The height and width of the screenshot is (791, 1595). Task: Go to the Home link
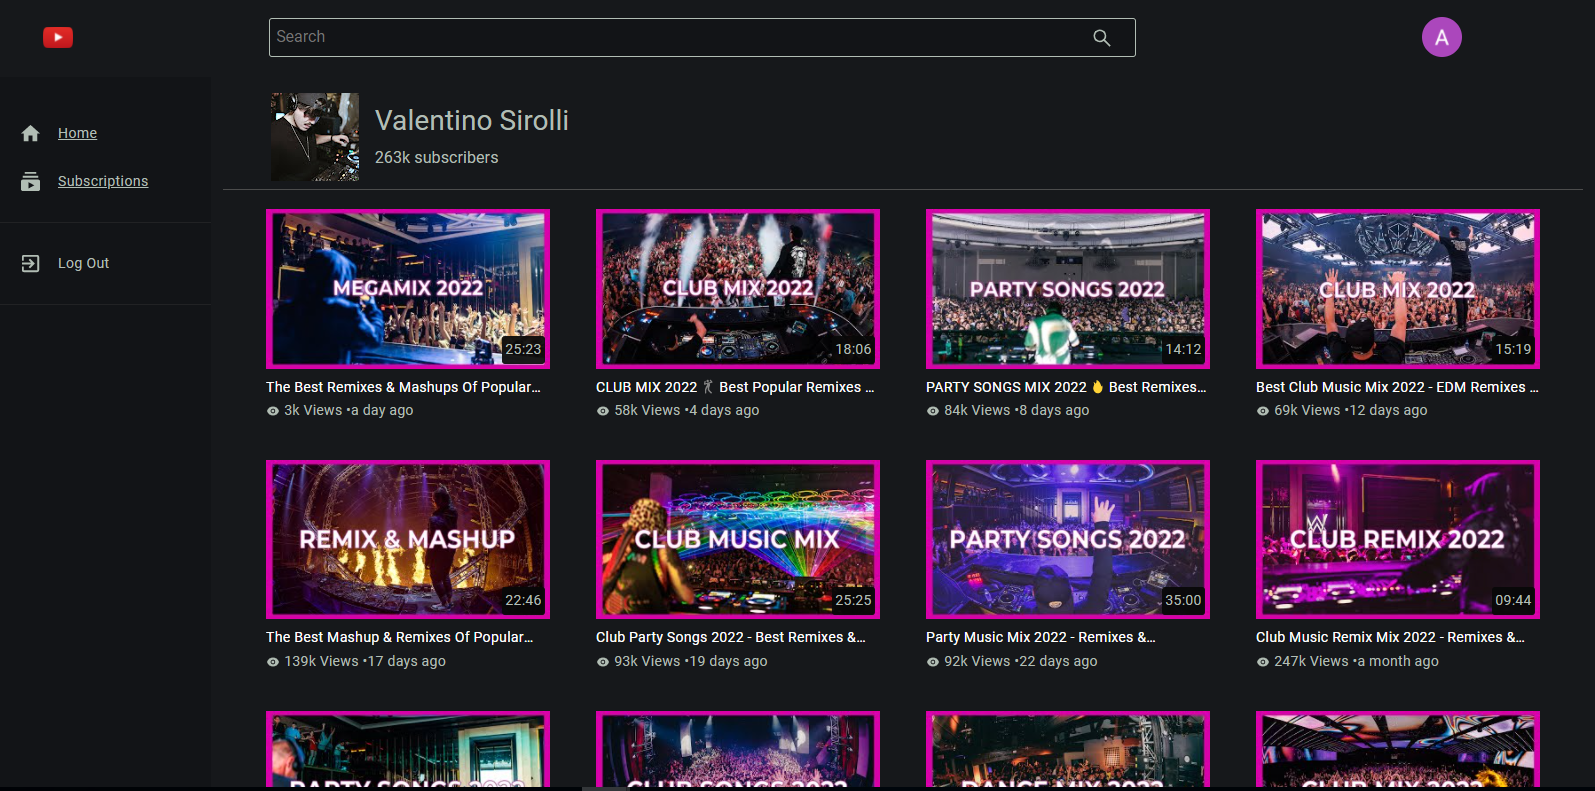[x=77, y=133]
